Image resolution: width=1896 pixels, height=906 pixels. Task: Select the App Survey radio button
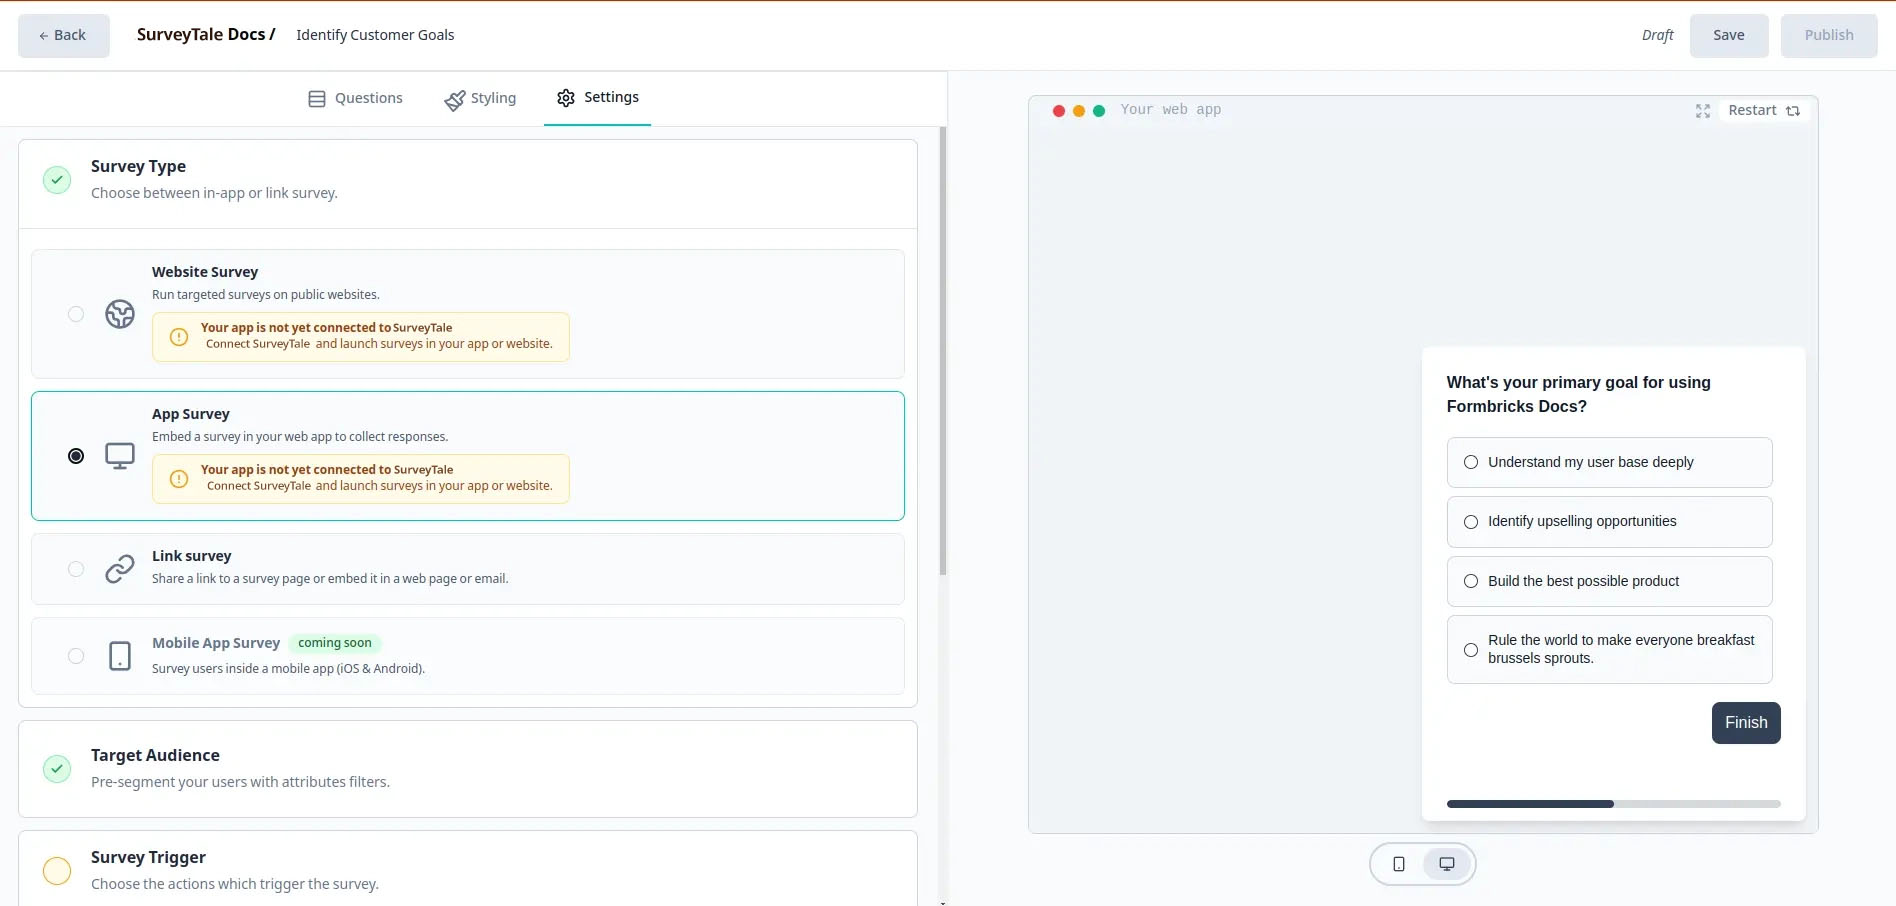click(x=76, y=456)
